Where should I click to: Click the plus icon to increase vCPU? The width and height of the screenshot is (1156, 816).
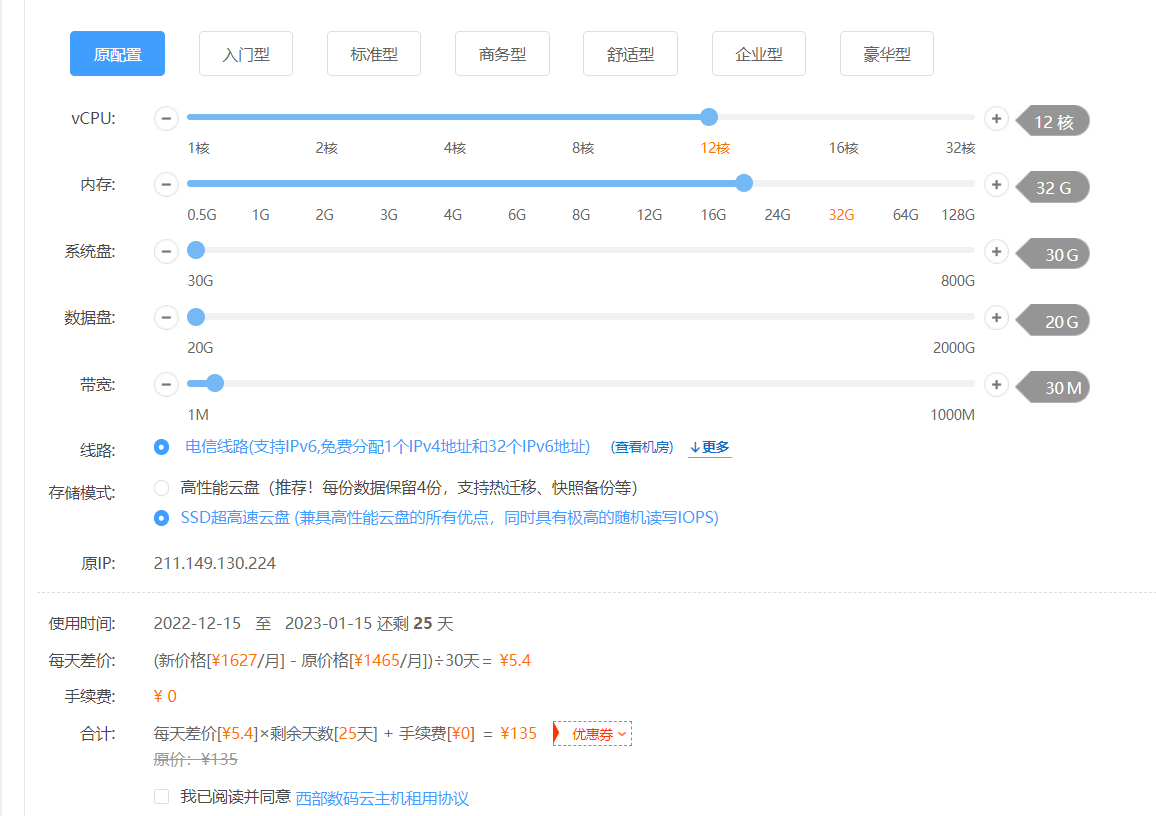996,119
